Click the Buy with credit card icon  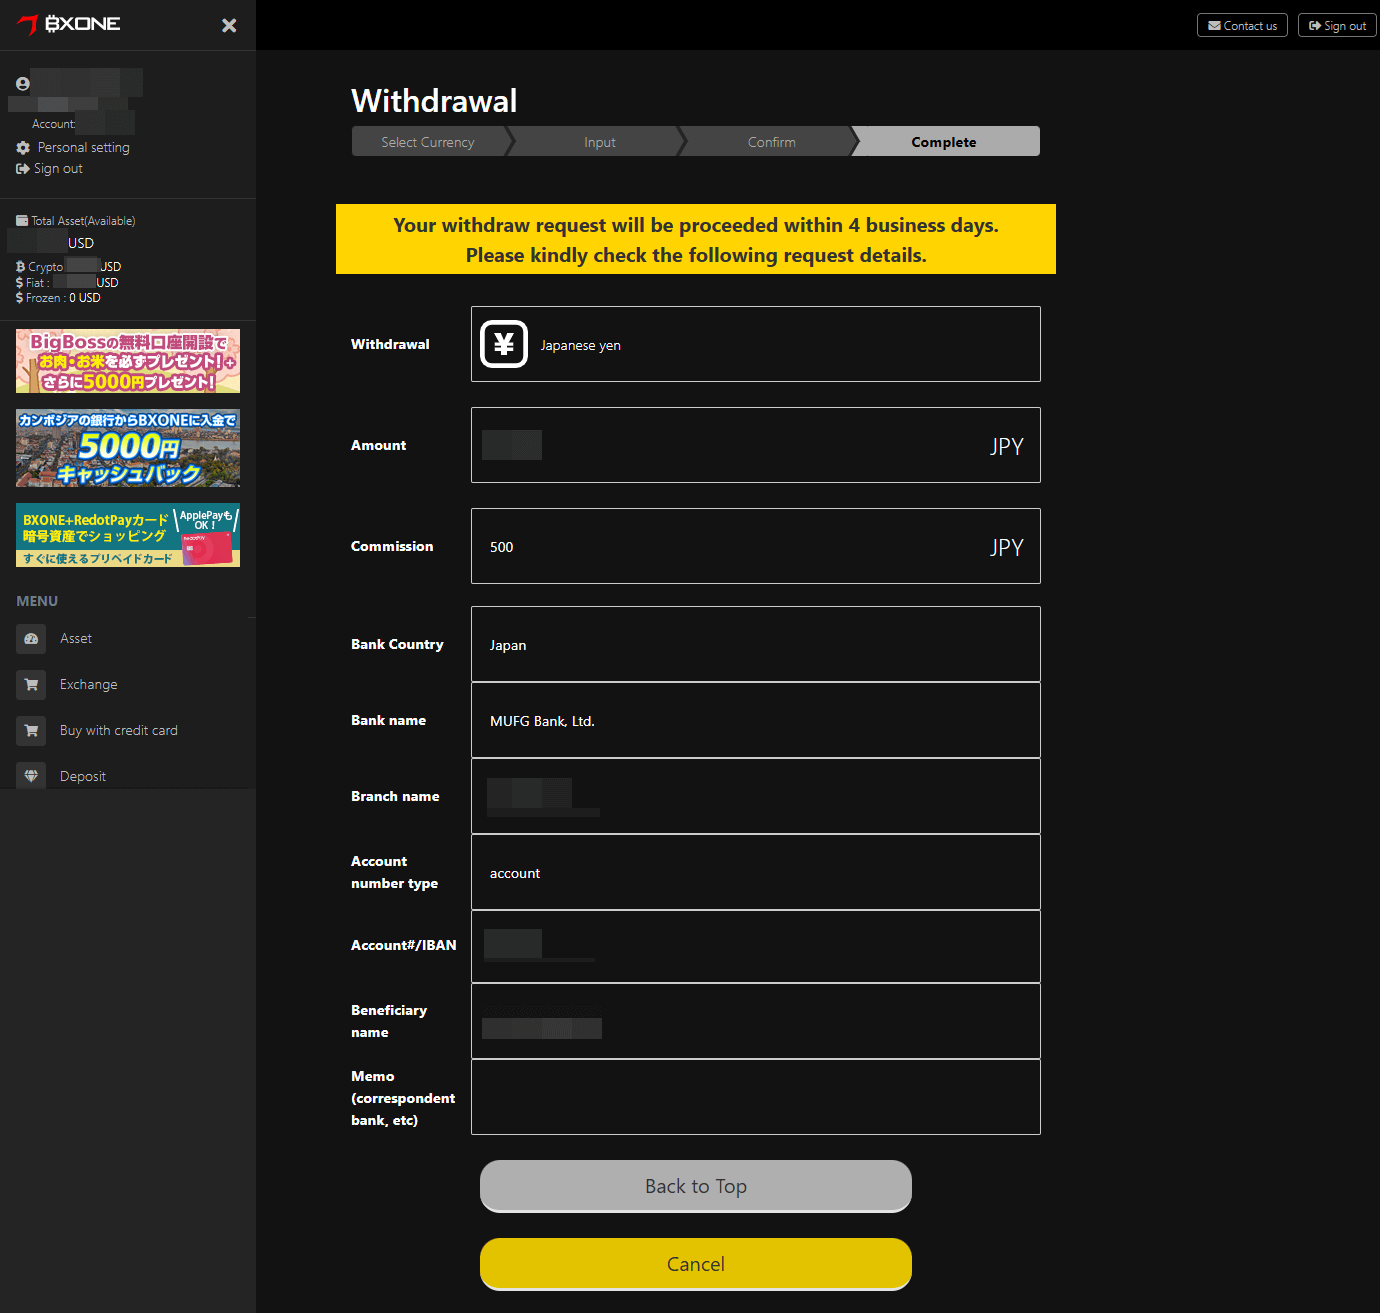pyautogui.click(x=31, y=731)
